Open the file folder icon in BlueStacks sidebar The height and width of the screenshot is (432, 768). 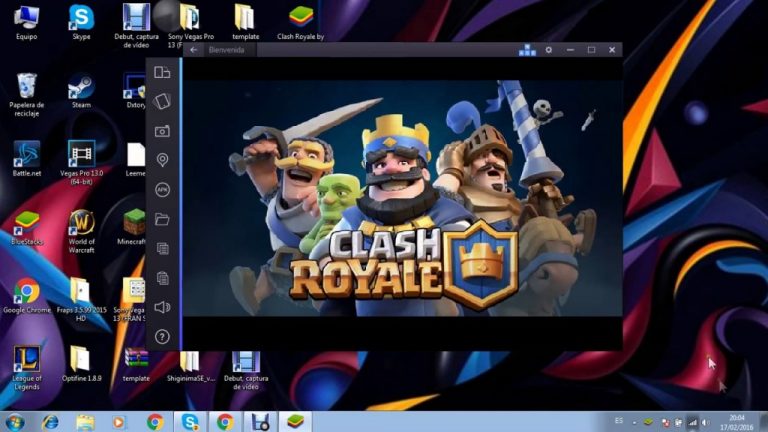click(162, 219)
